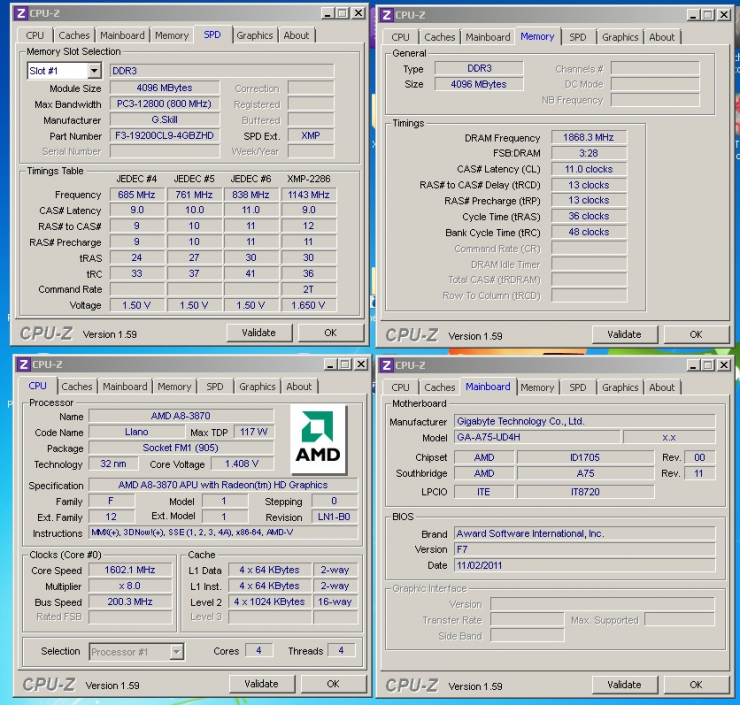Switch to SPD tab in CPU window
This screenshot has width=740, height=705.
(x=215, y=386)
